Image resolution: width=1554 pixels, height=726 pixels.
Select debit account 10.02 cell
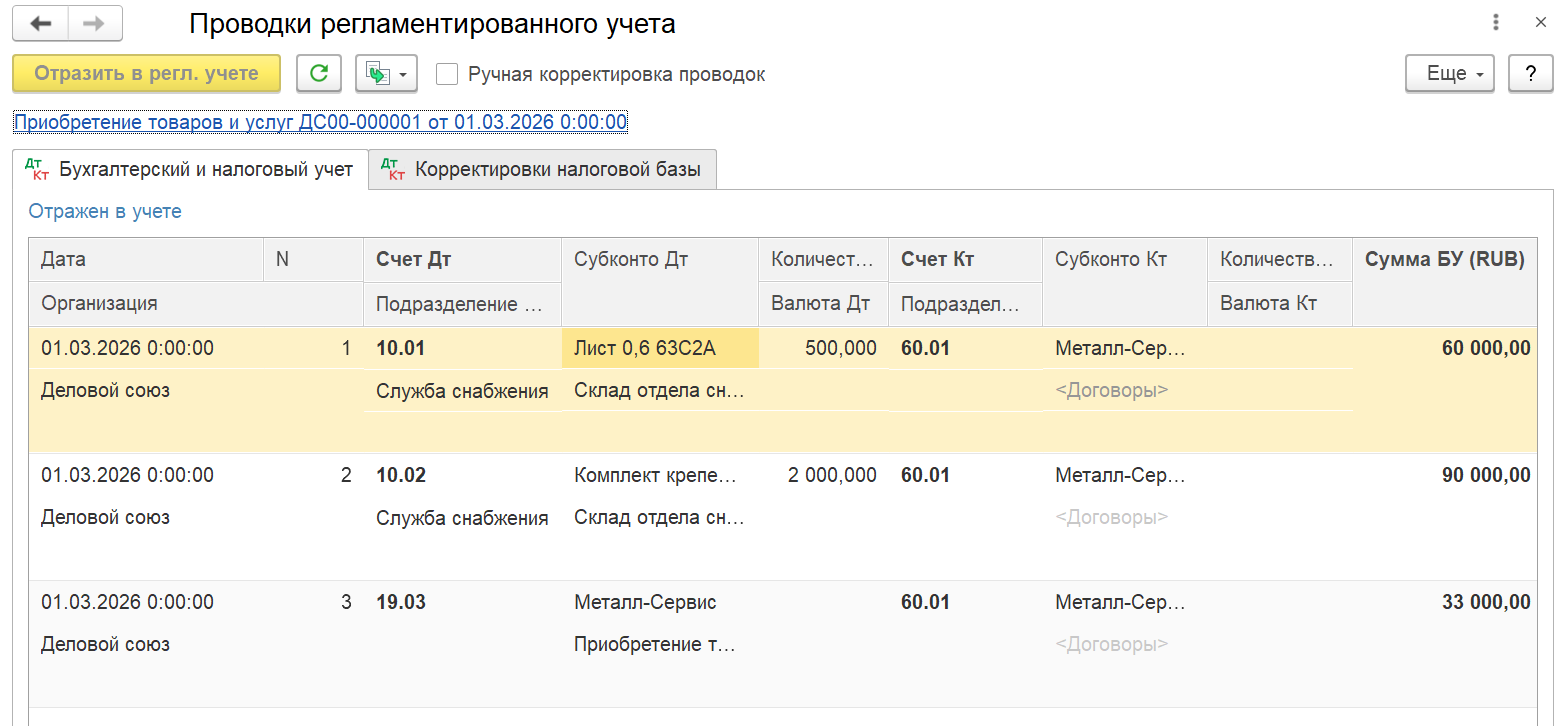point(462,475)
